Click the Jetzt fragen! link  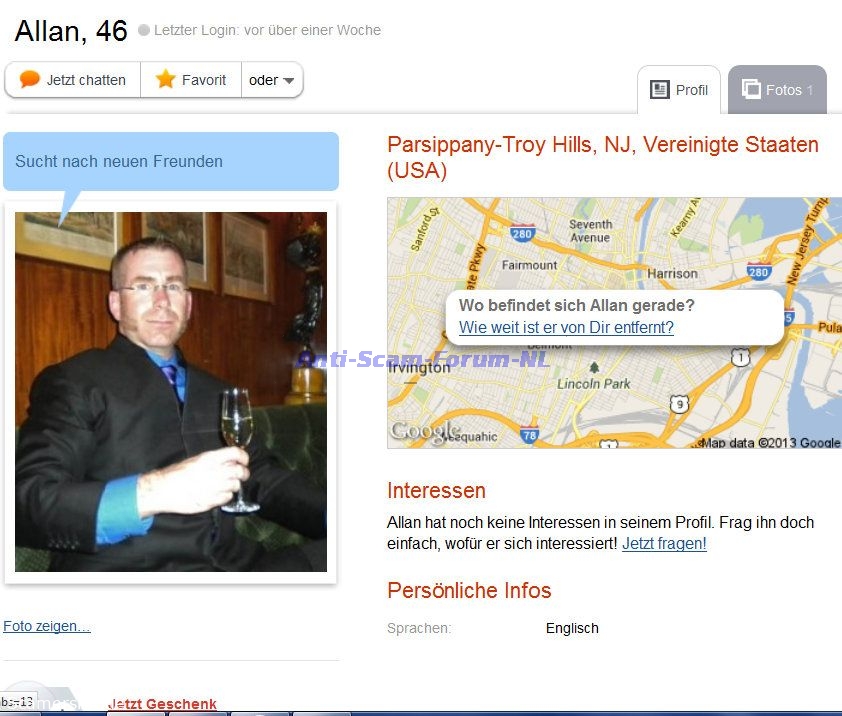(664, 544)
